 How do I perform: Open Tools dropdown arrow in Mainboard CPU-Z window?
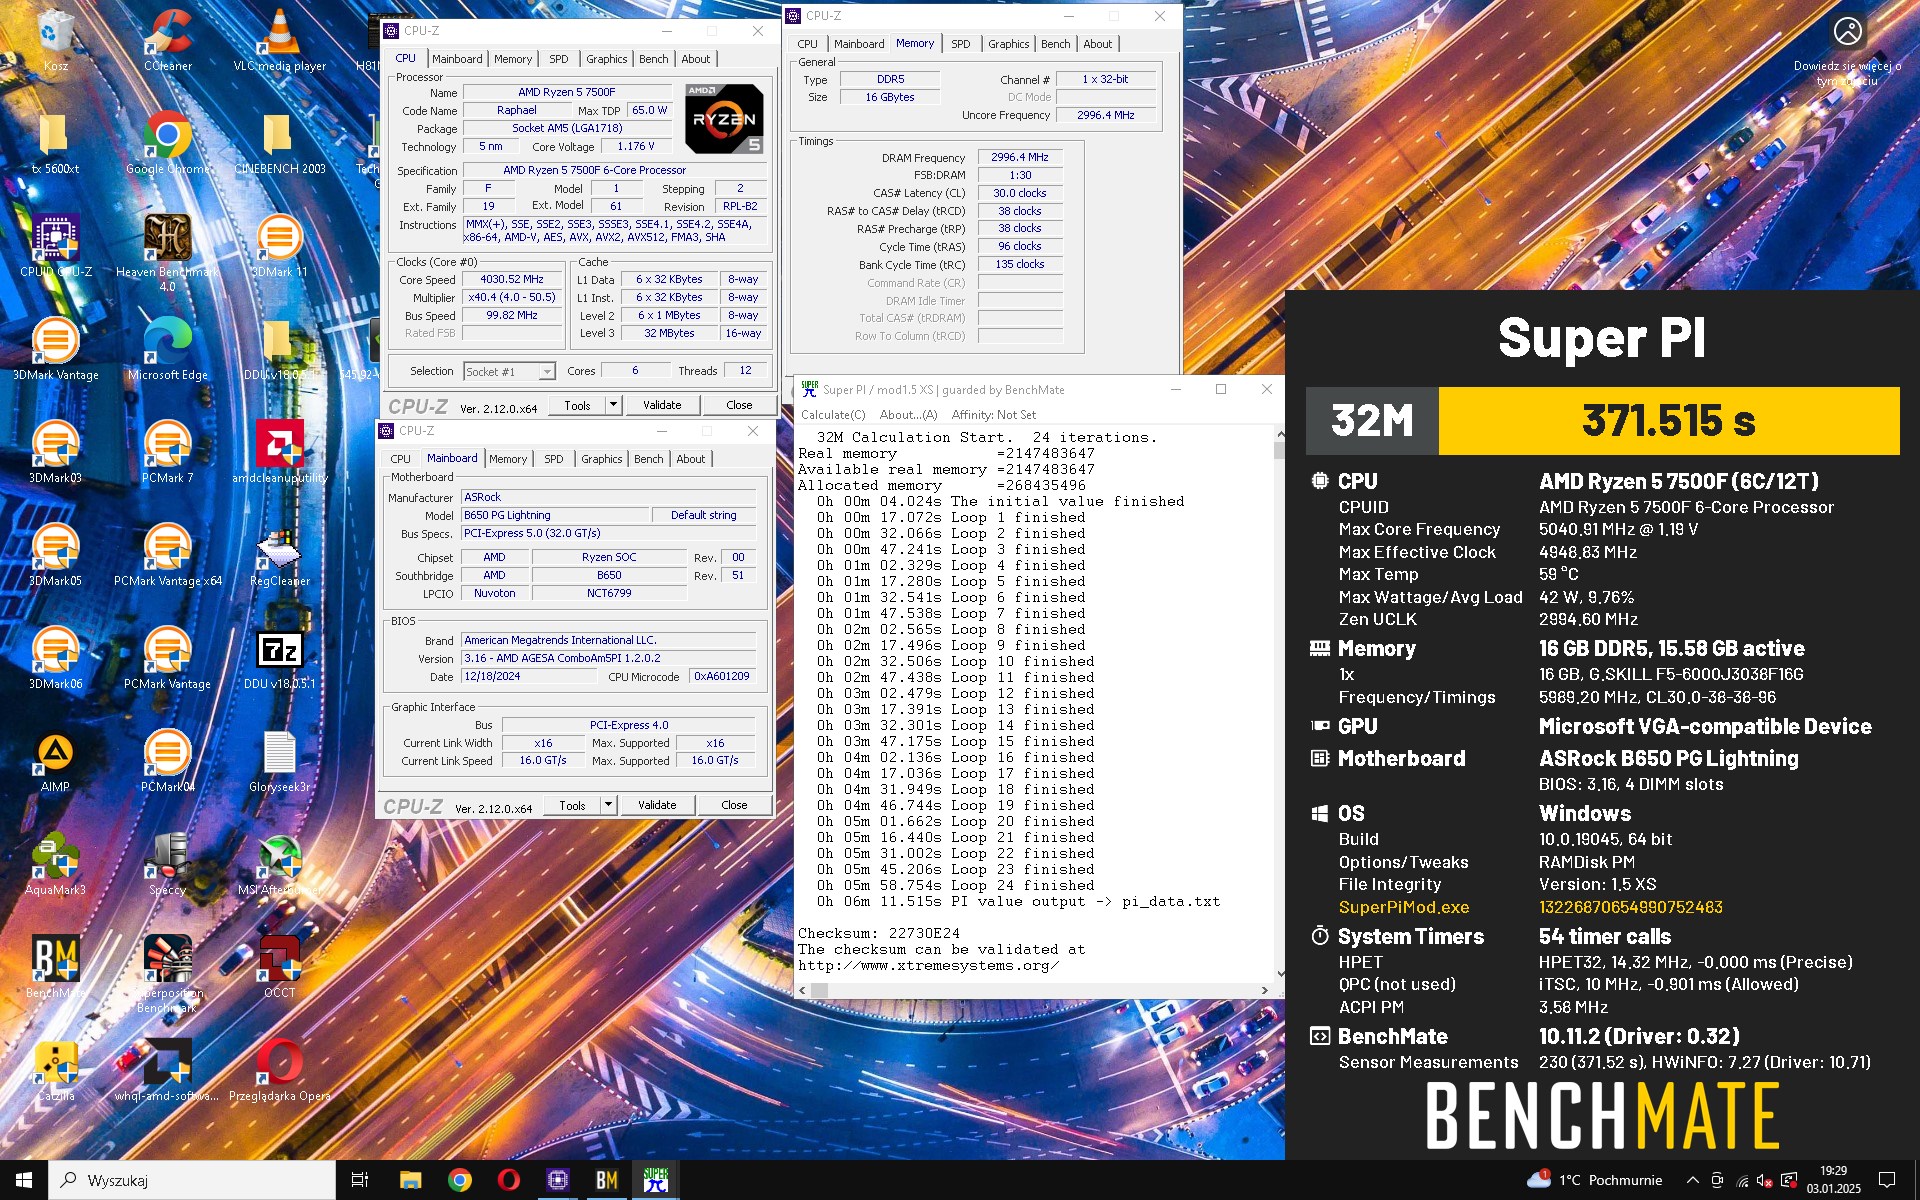(x=608, y=805)
